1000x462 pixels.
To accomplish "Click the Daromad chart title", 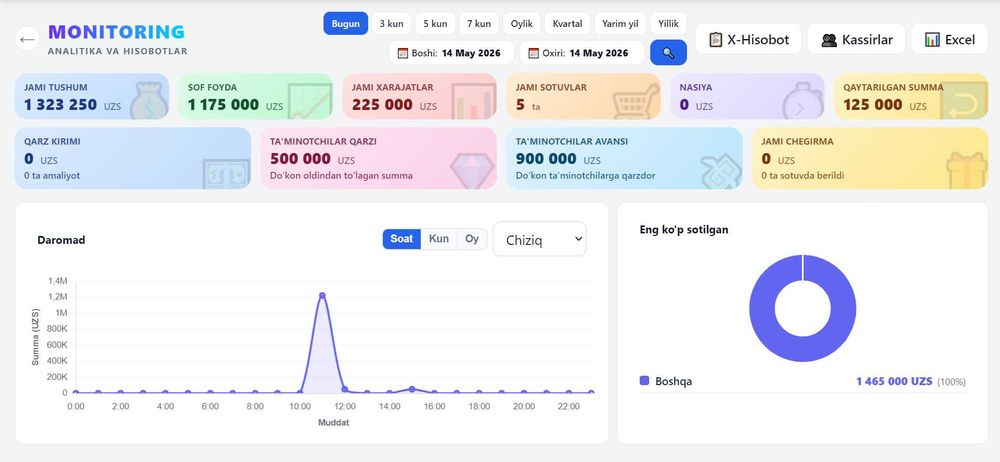I will 61,240.
